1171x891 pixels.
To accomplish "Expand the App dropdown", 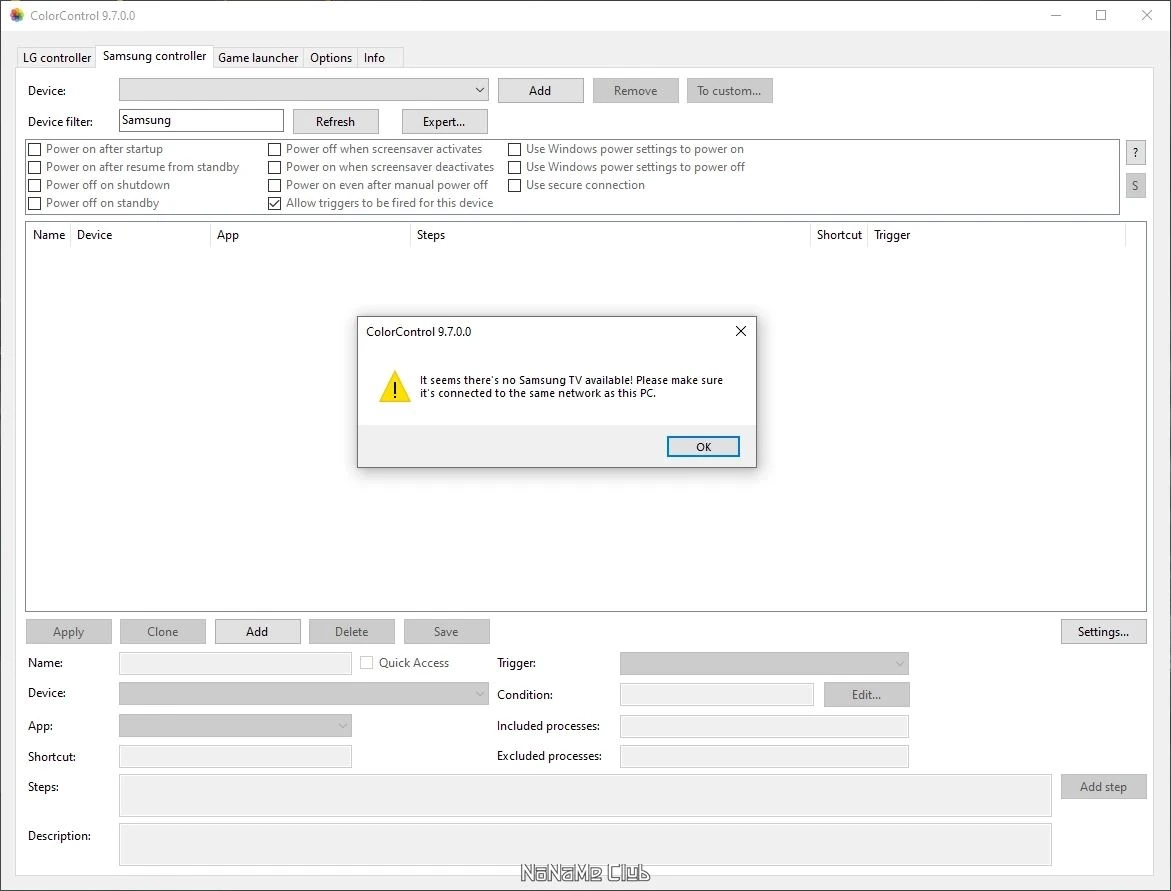I will [235, 725].
